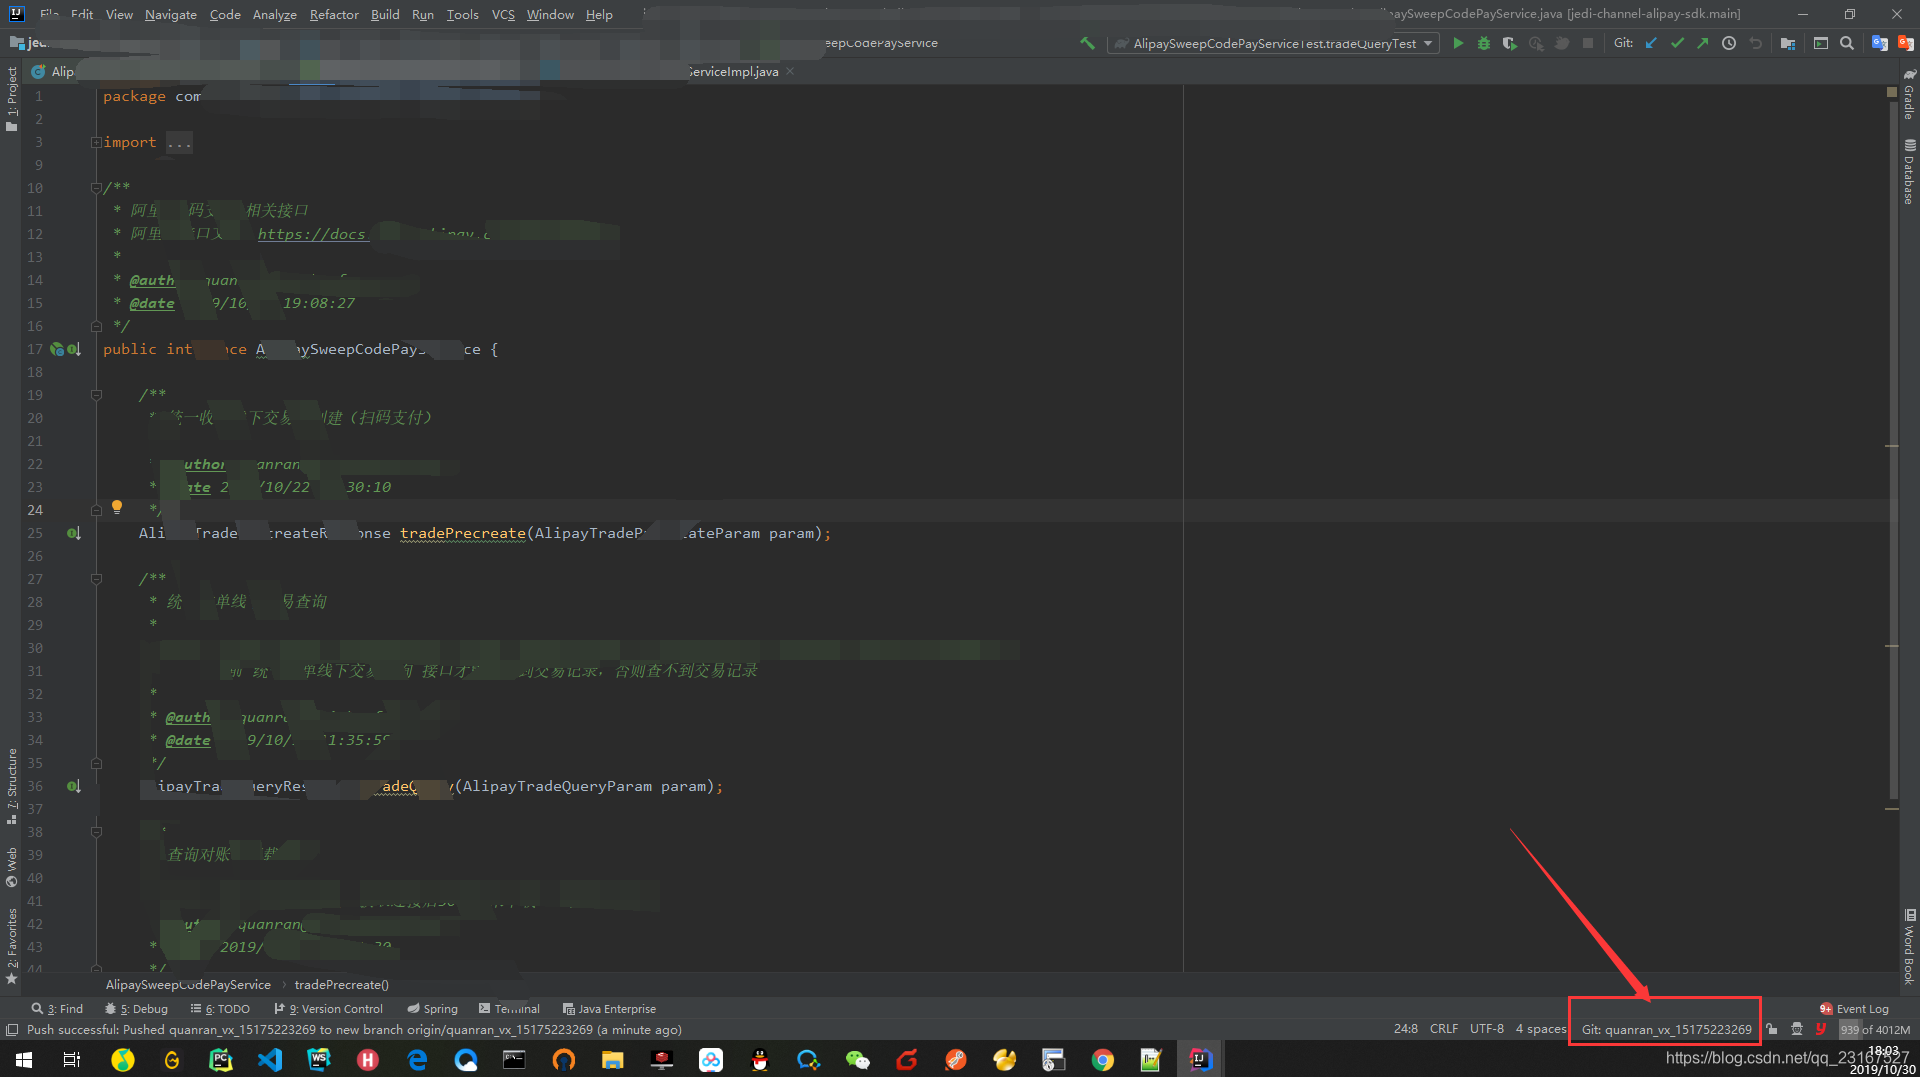Click the intention lightbulb on line 24

point(117,507)
